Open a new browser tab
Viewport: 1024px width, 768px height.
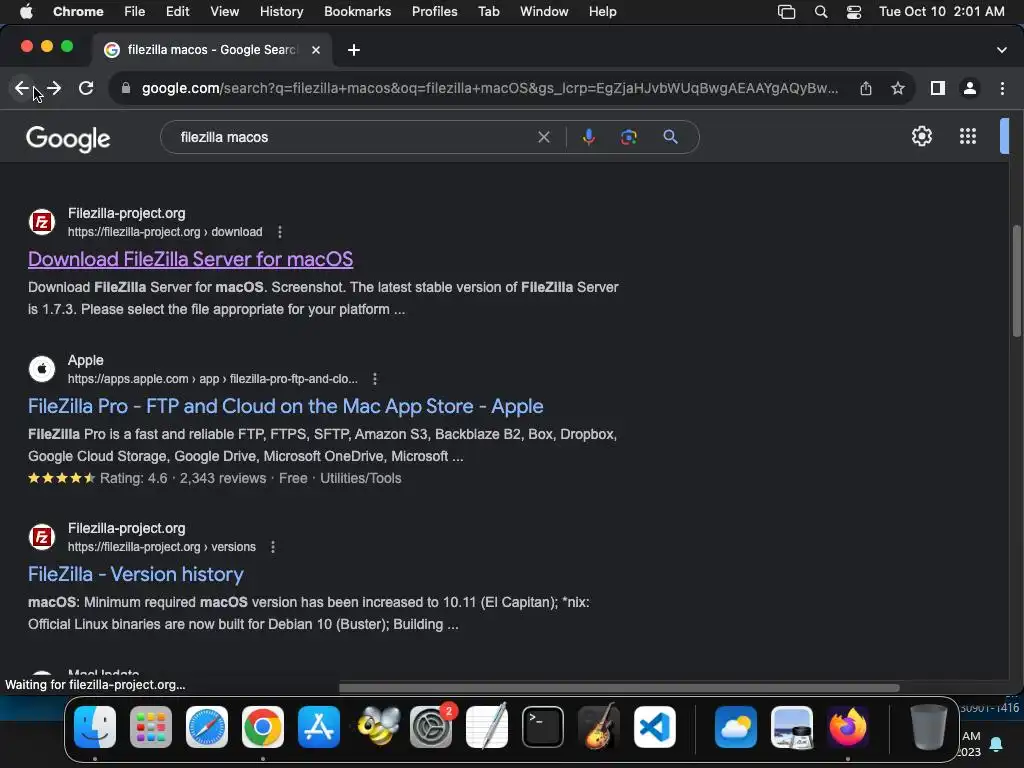click(353, 50)
